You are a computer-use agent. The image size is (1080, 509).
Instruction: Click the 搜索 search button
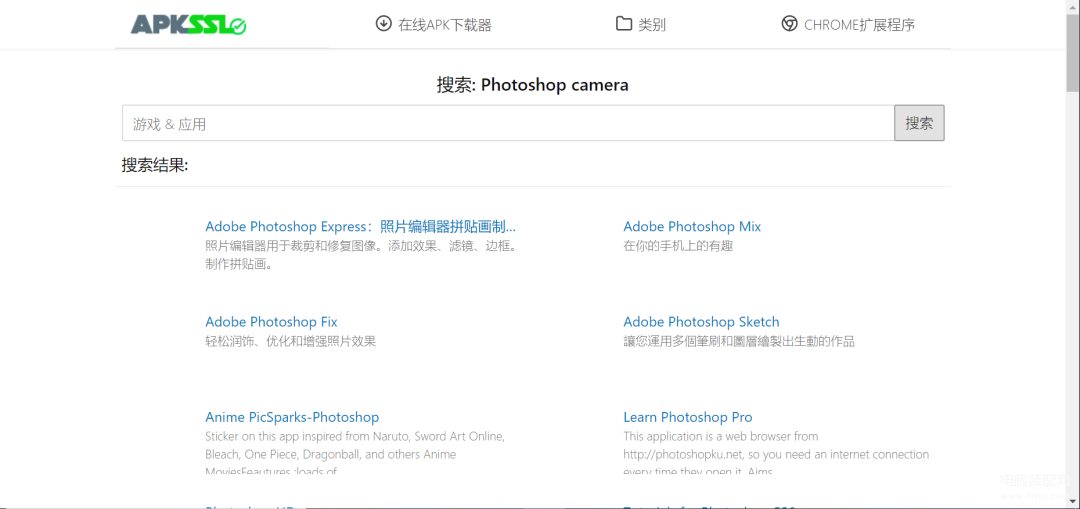point(919,123)
